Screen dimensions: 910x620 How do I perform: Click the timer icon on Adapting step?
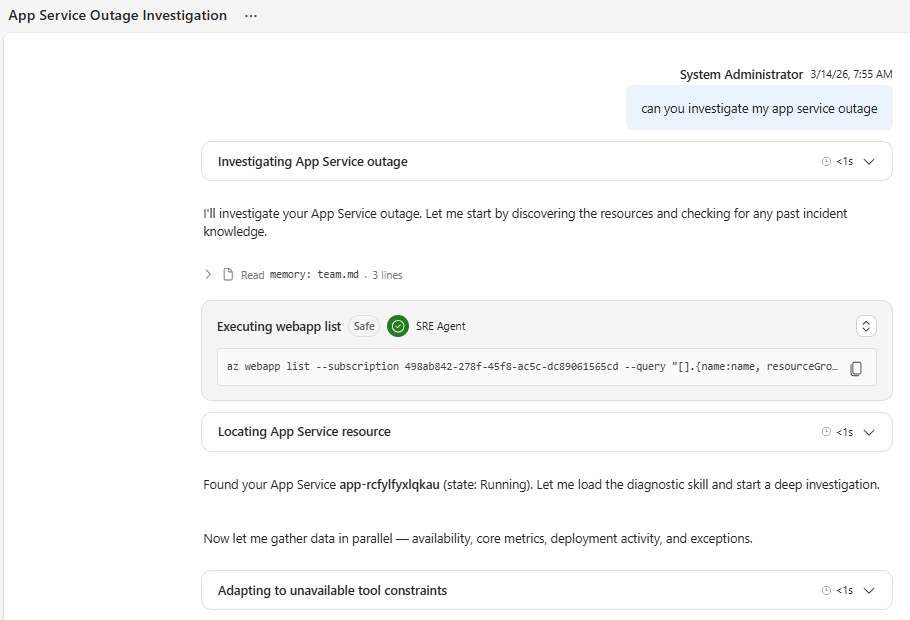coord(826,590)
